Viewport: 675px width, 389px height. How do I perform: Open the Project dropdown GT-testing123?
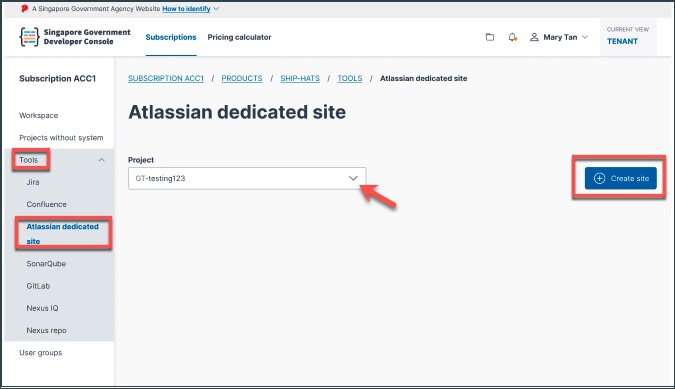pos(247,178)
